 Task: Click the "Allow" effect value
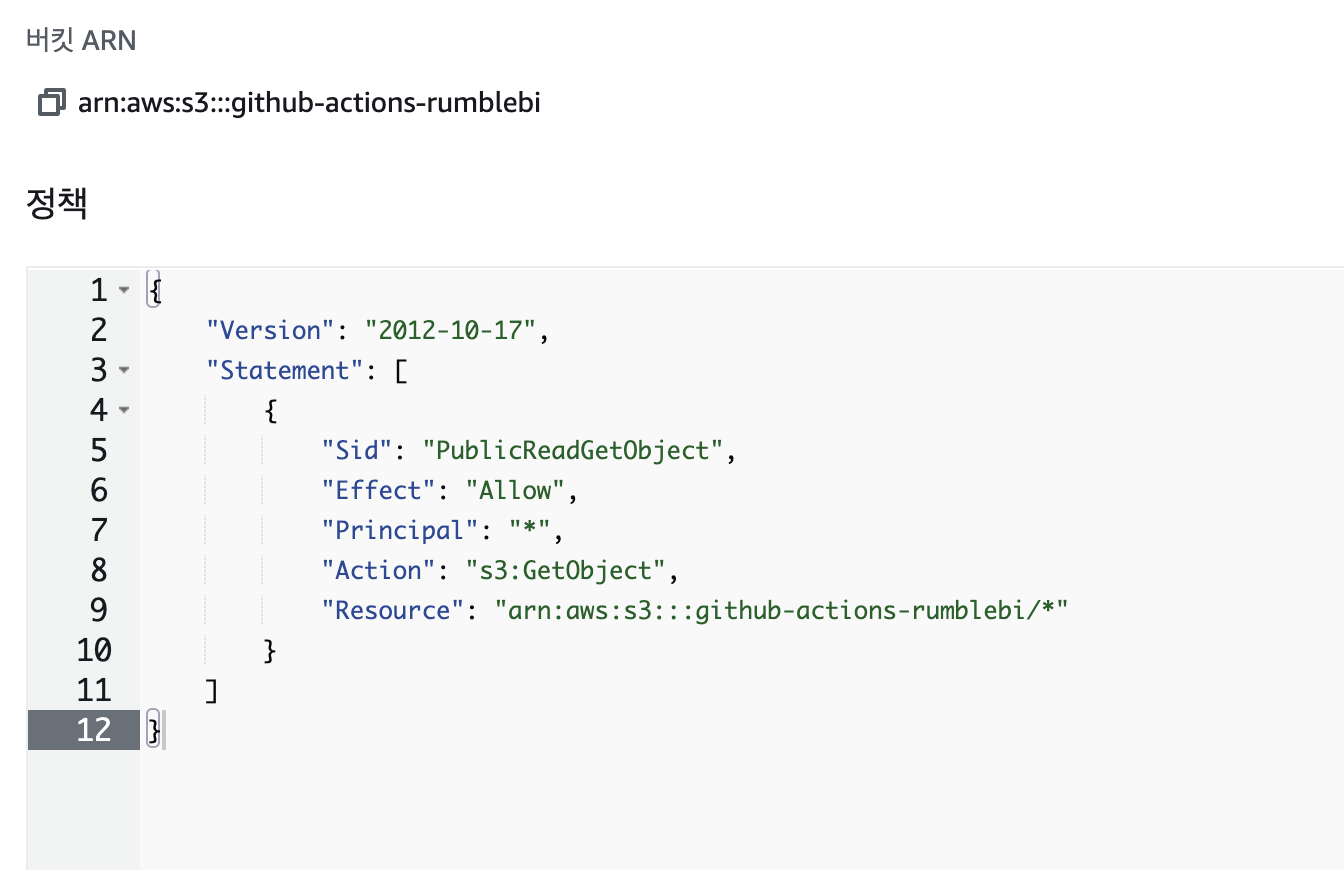pos(515,490)
